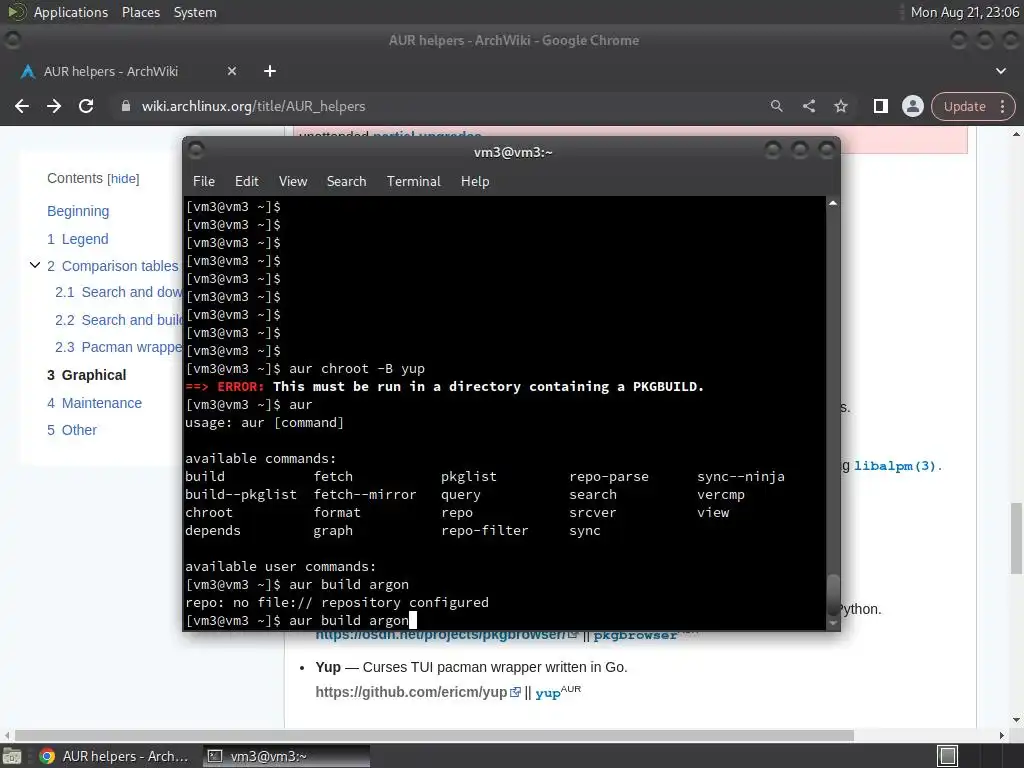Go forward in Chrome browser
The image size is (1024, 768).
point(54,106)
